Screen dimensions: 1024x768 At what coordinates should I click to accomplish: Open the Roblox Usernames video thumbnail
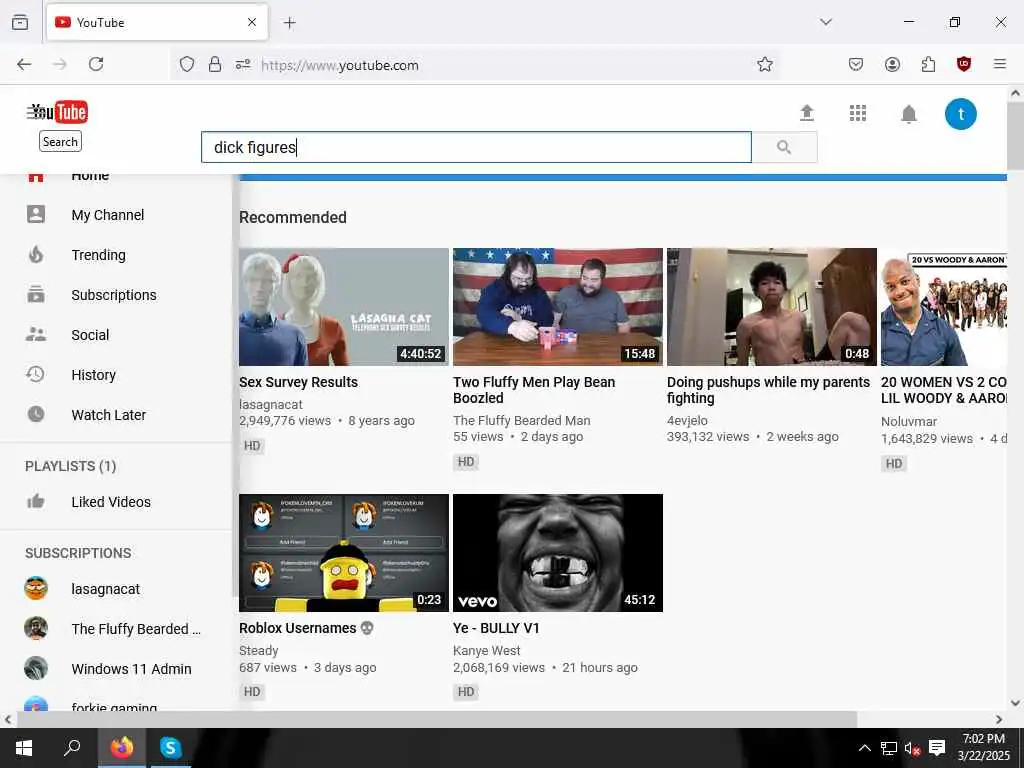coord(344,553)
